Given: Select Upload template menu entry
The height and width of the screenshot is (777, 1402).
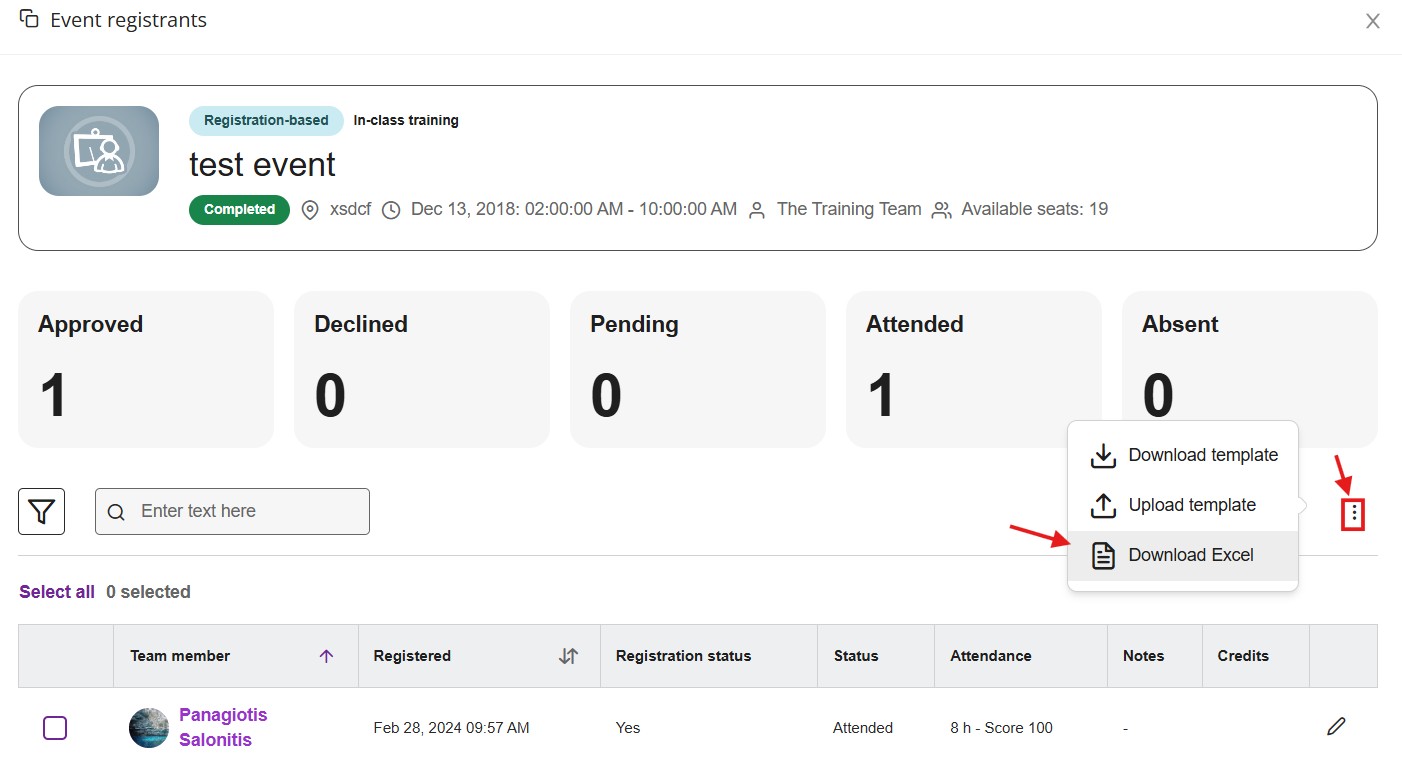Looking at the screenshot, I should tap(1183, 506).
